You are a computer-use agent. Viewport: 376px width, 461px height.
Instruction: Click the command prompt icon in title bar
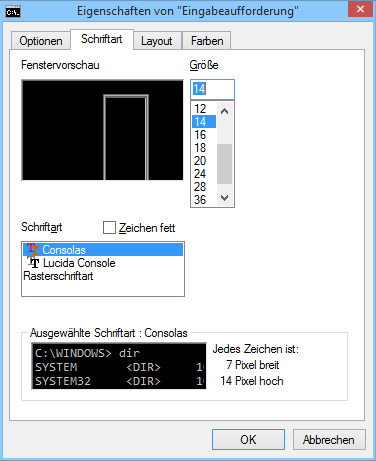pos(13,12)
